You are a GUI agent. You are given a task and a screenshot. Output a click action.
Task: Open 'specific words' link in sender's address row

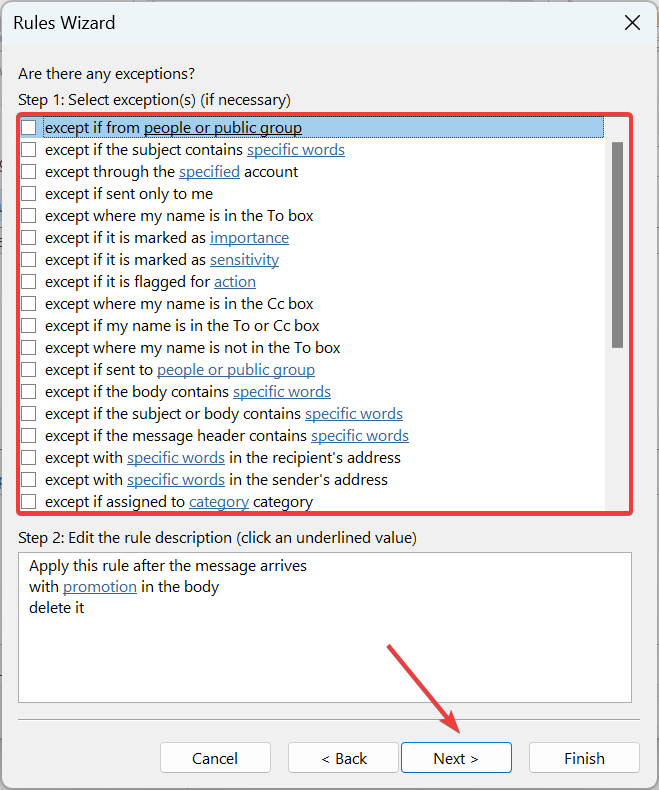click(176, 480)
